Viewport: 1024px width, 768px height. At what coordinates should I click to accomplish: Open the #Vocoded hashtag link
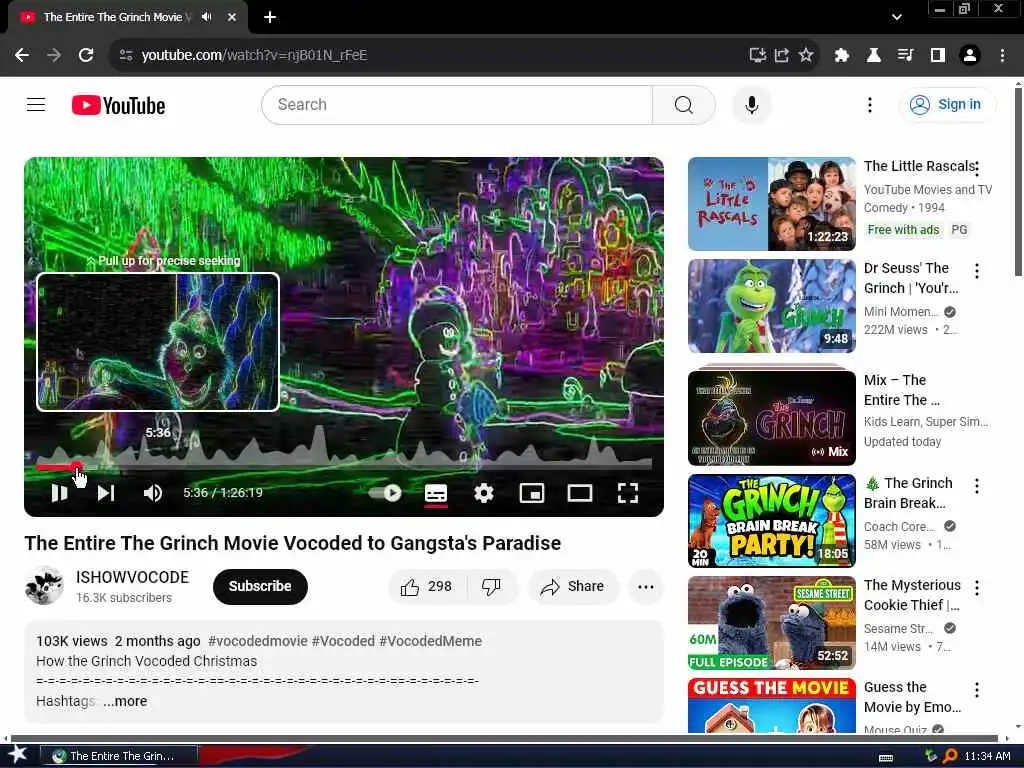tap(343, 641)
